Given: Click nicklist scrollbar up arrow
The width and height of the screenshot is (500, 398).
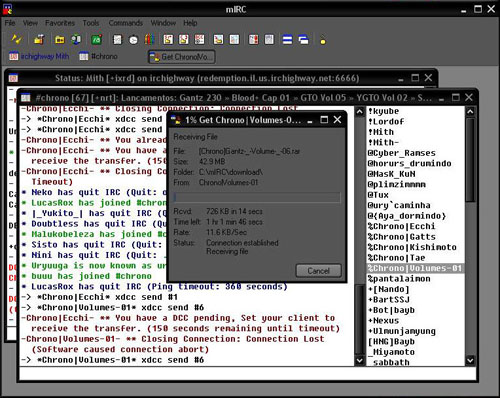Looking at the screenshot, I should 470,112.
